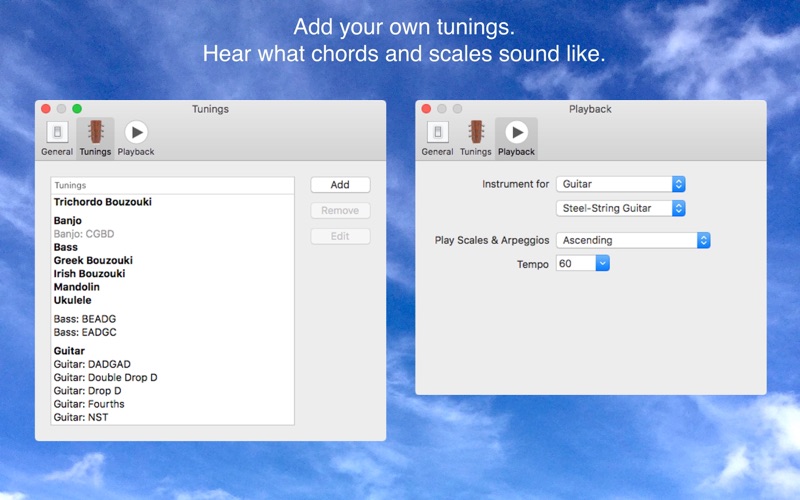Select the Bass: EADGC tuning
Viewport: 800px width, 500px height.
pyautogui.click(x=172, y=332)
